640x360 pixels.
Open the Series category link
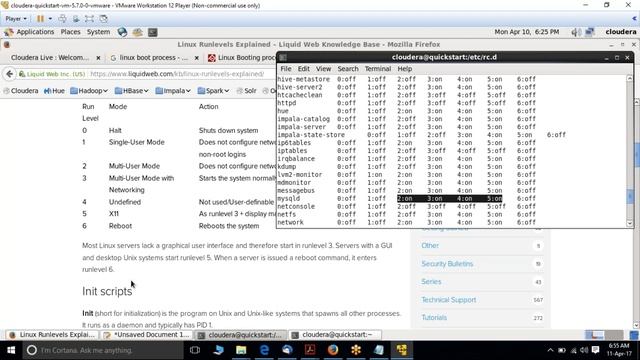(431, 282)
